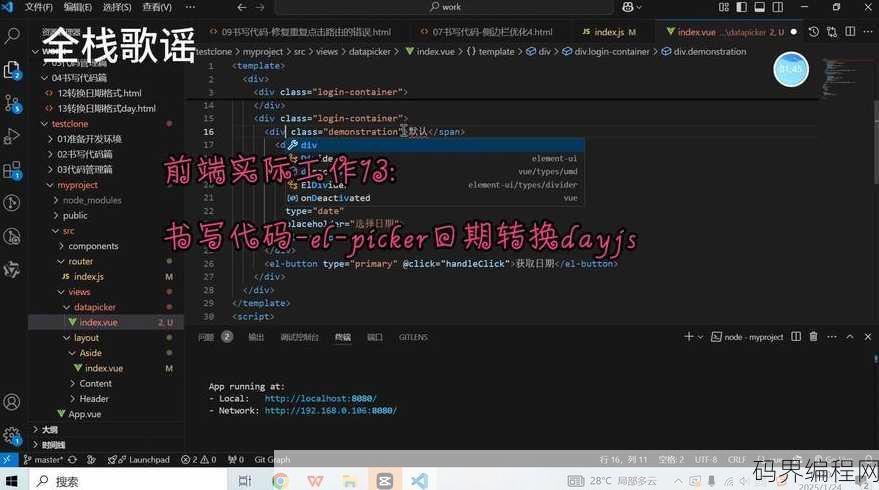This screenshot has height=490, width=879.
Task: Kill terminal with the trash icon
Action: tap(813, 336)
